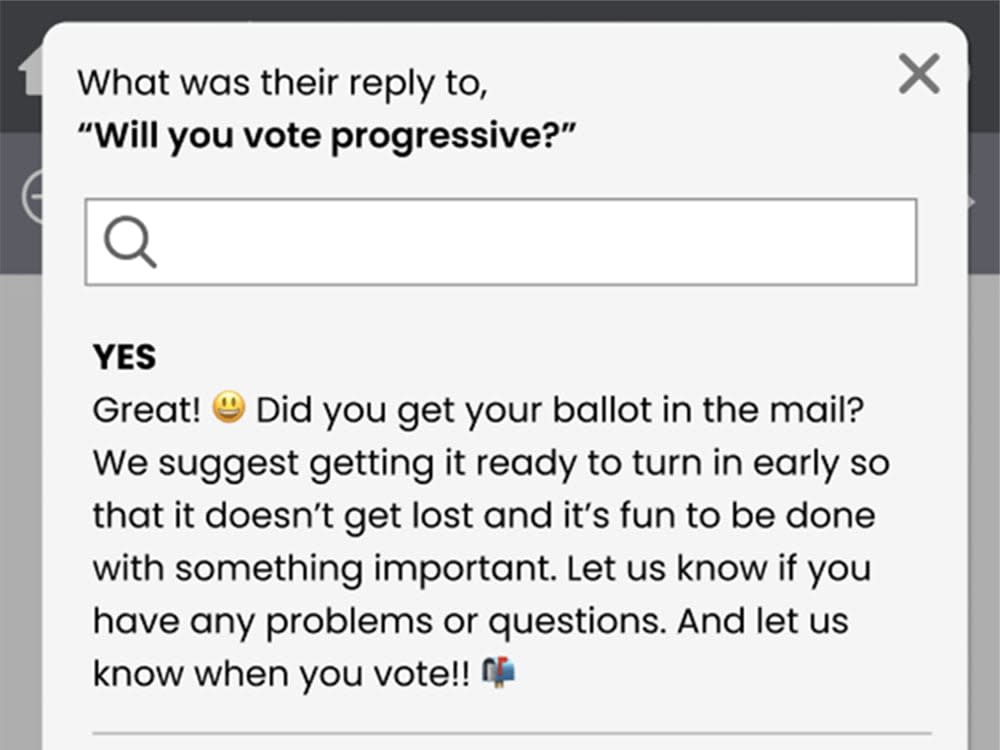Click the 'know when you vote!!' text
The image size is (1000, 750).
[281, 673]
